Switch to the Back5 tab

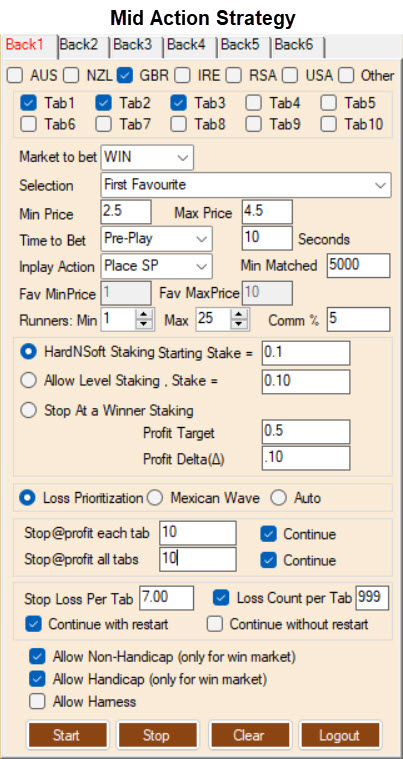(x=240, y=45)
